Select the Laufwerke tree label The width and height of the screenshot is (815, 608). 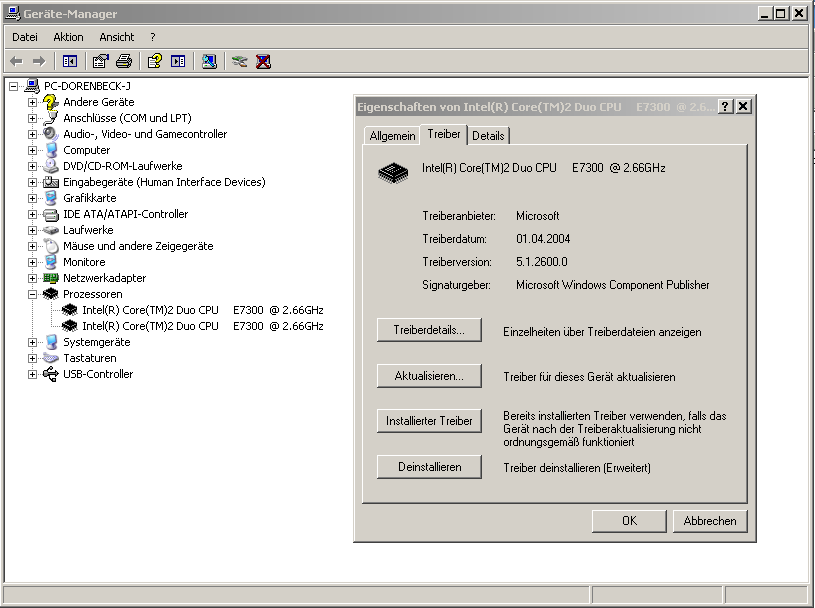88,230
